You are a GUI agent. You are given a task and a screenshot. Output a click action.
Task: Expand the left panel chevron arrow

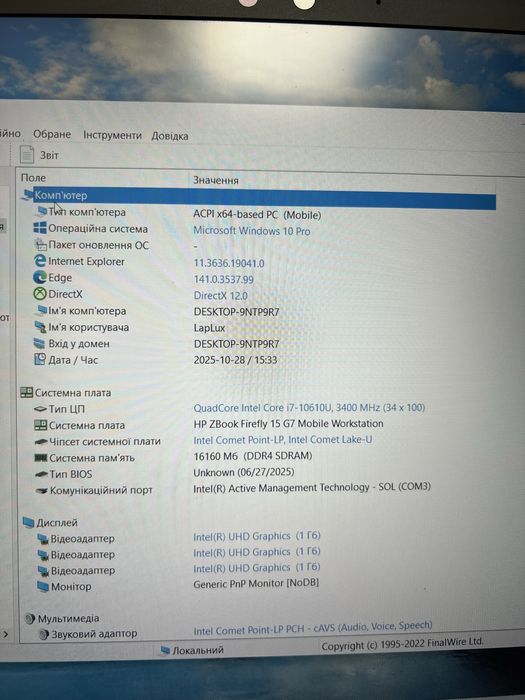(x=5, y=634)
